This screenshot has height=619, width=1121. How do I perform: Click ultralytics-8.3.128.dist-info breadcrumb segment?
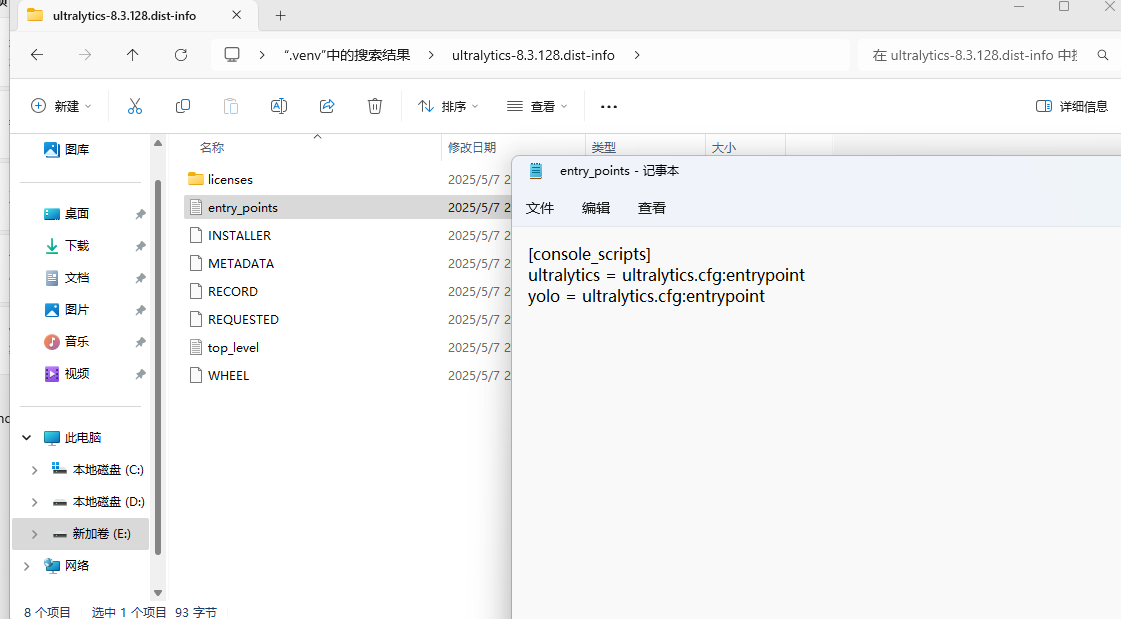click(533, 55)
